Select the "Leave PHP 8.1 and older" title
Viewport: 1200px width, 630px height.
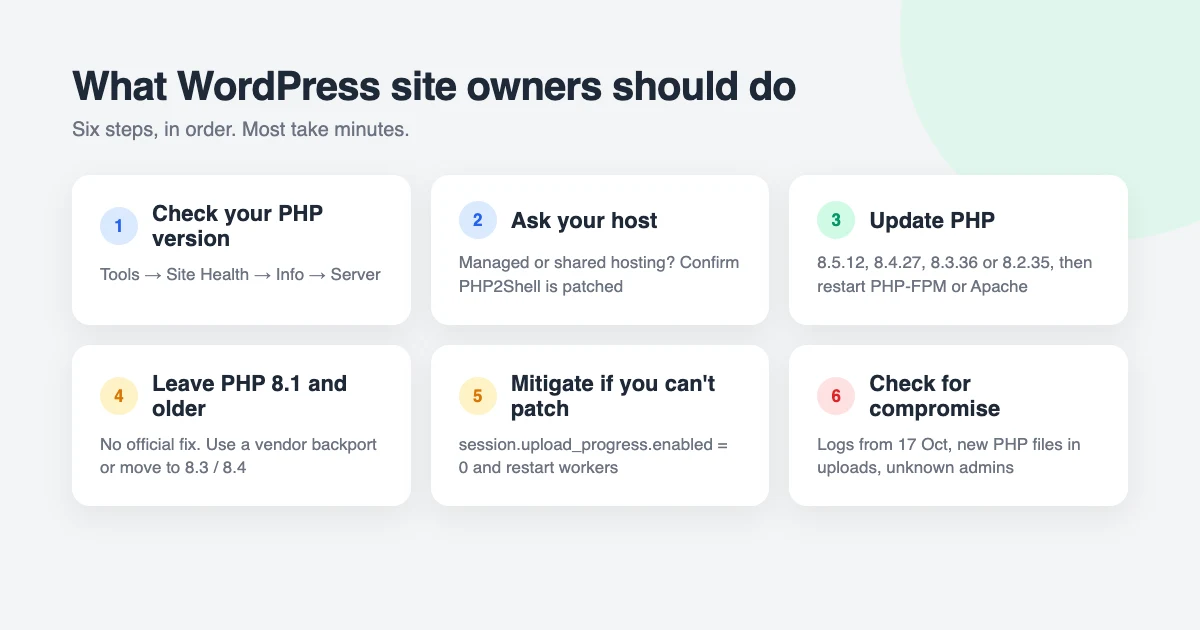coord(250,396)
